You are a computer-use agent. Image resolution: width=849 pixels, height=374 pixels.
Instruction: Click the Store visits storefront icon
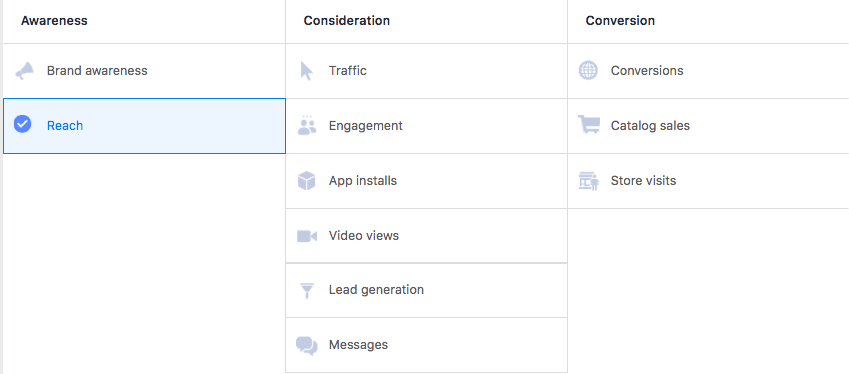pos(589,181)
